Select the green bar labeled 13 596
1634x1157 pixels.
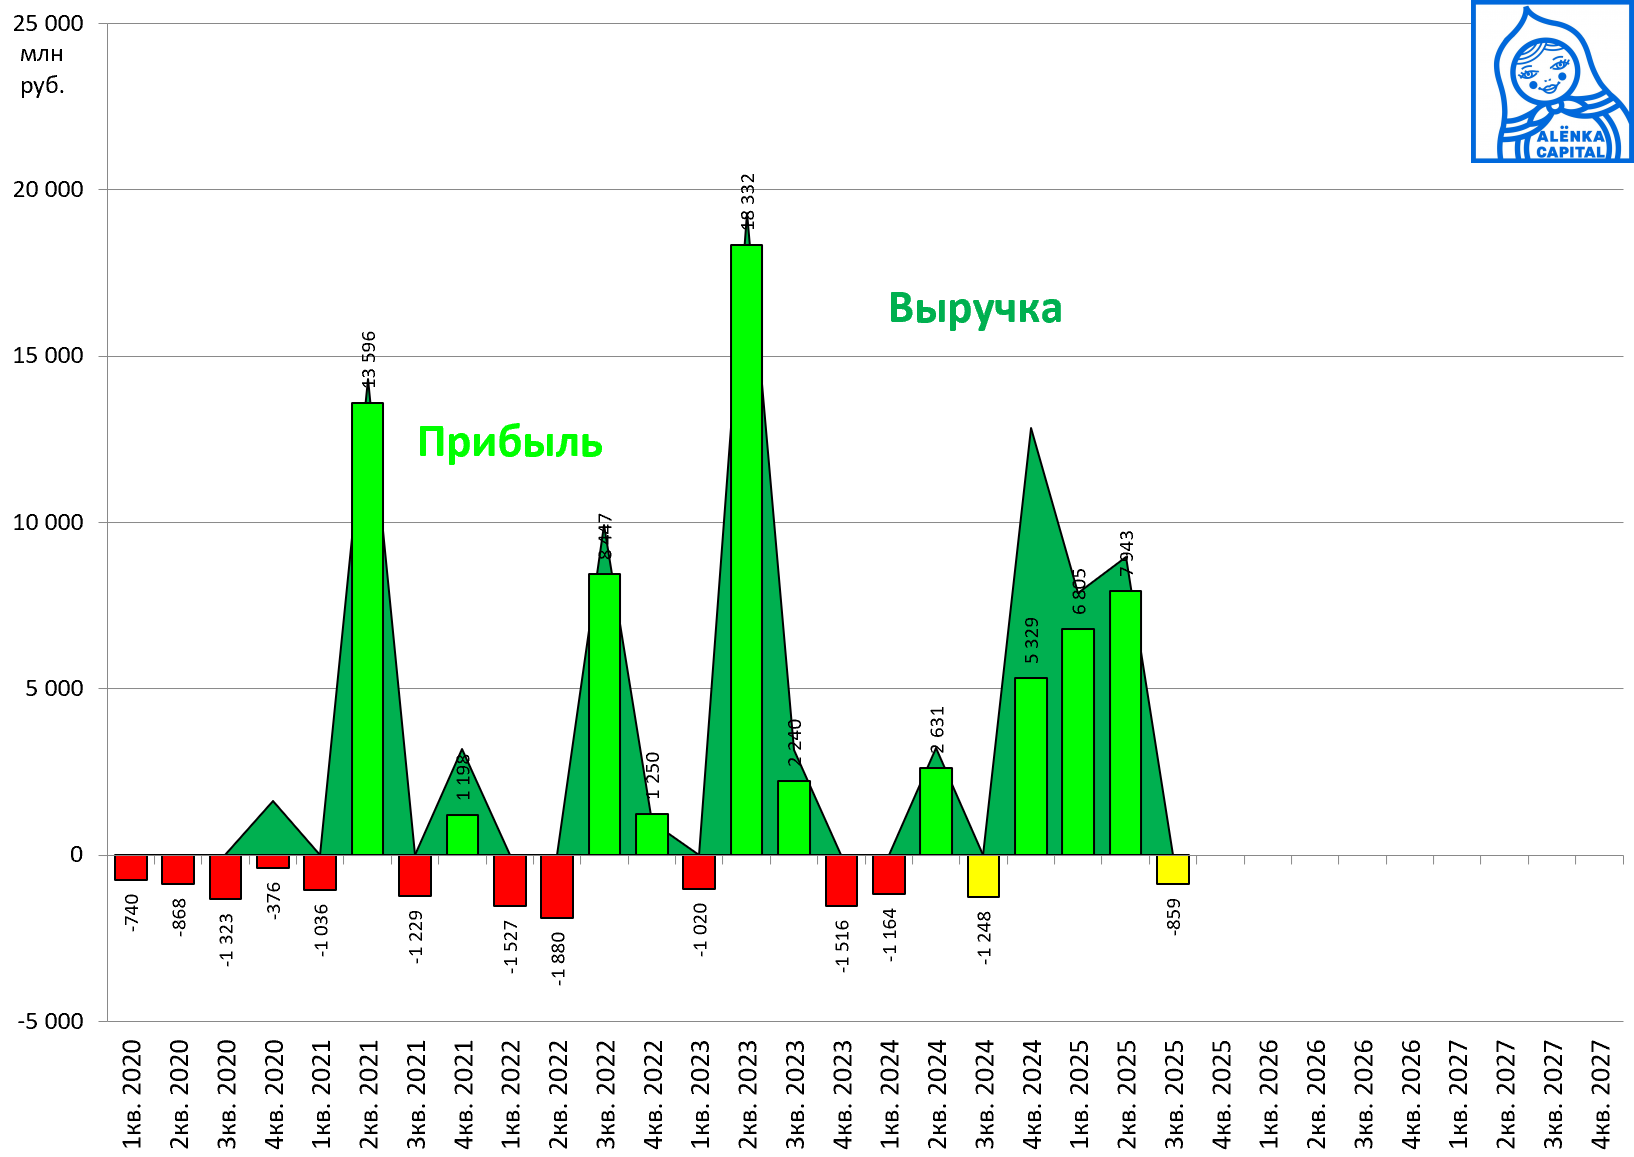(x=367, y=628)
